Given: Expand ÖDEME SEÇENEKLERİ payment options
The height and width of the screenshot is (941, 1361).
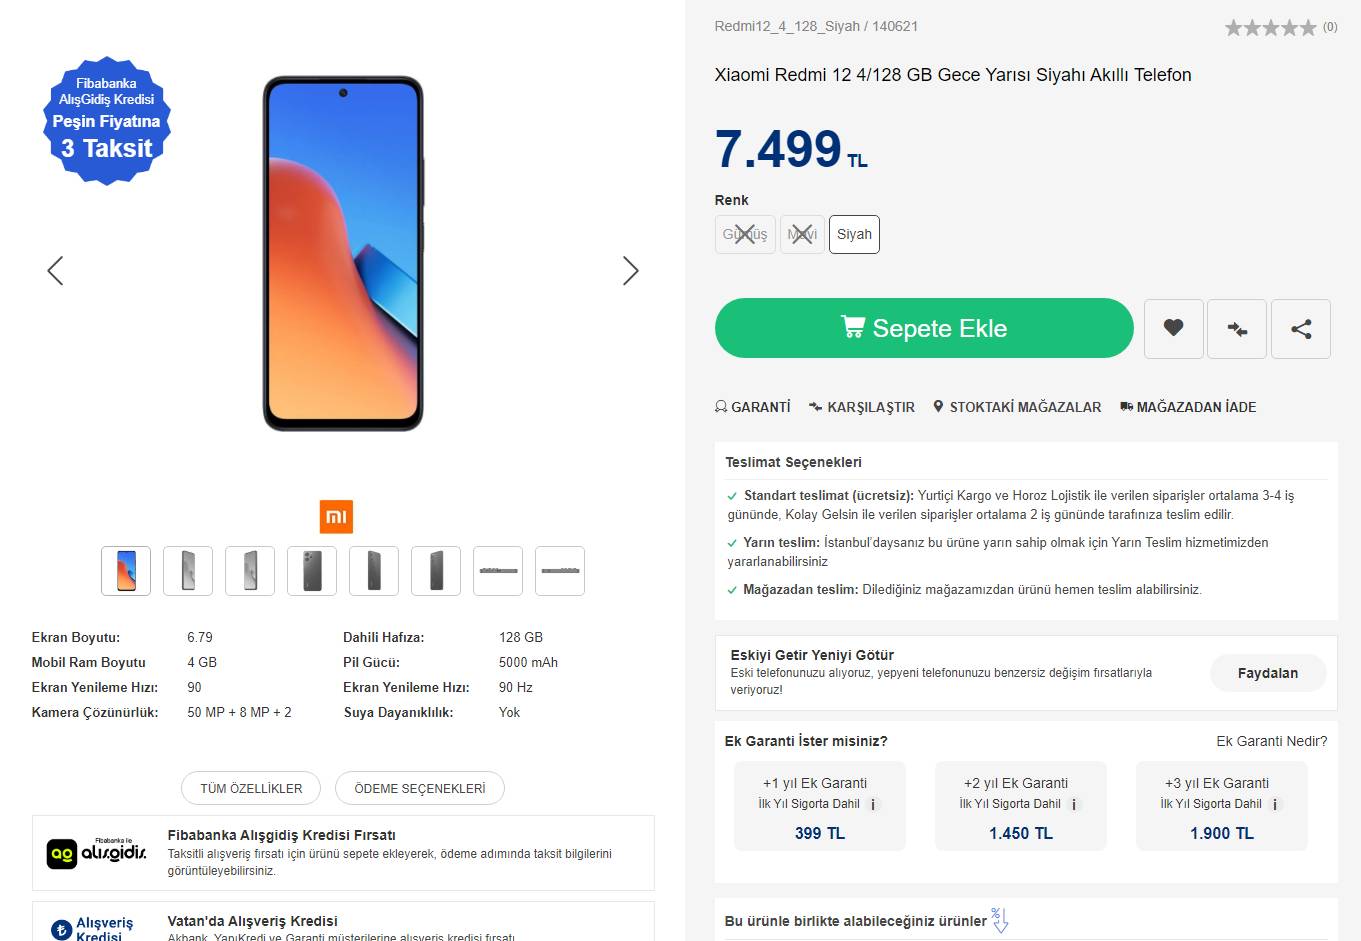Looking at the screenshot, I should (420, 788).
